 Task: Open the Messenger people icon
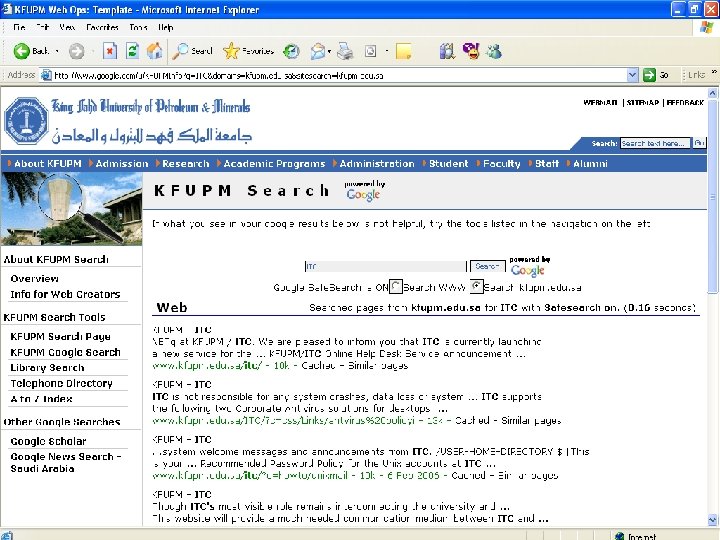point(494,51)
